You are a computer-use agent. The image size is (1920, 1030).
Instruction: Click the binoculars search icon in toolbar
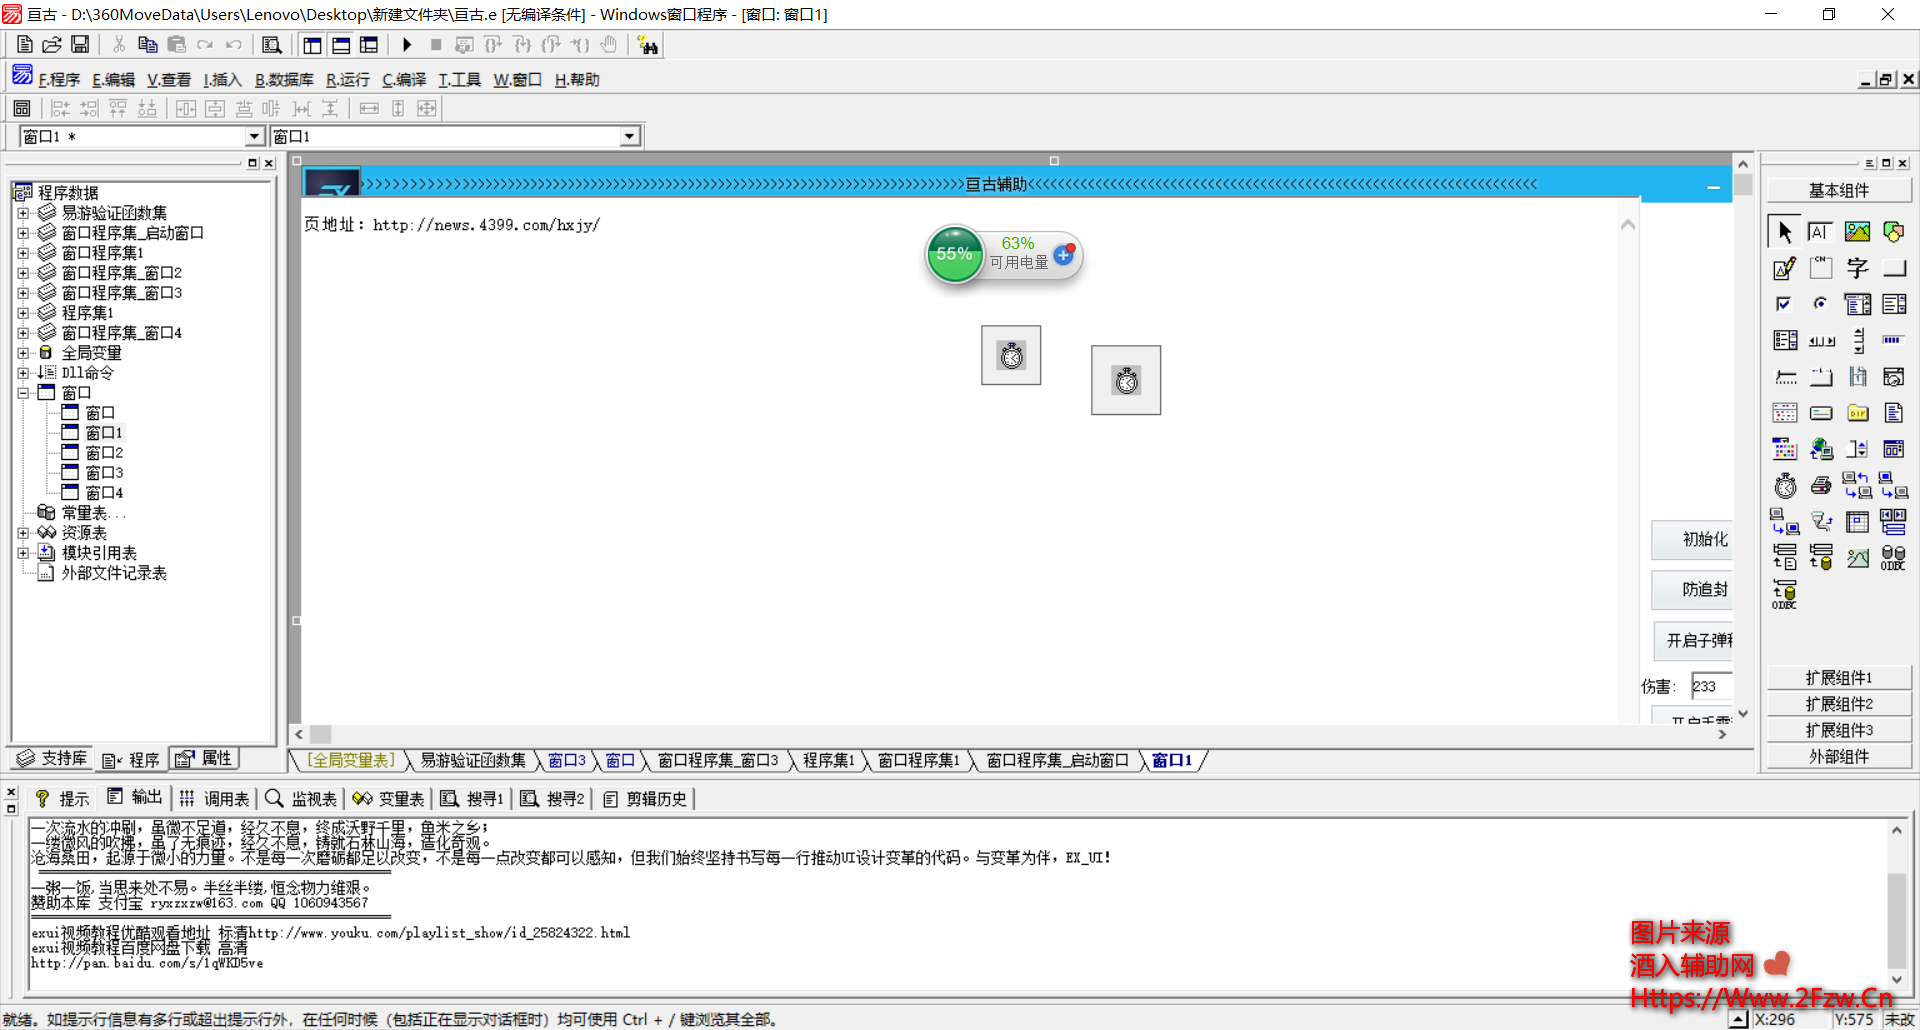tap(648, 45)
